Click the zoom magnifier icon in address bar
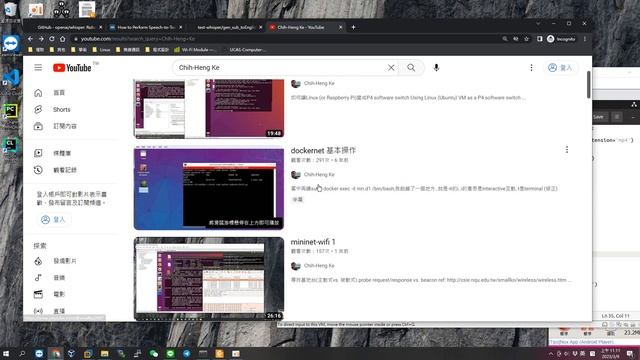Image resolution: width=640 pixels, height=360 pixels. pos(505,39)
